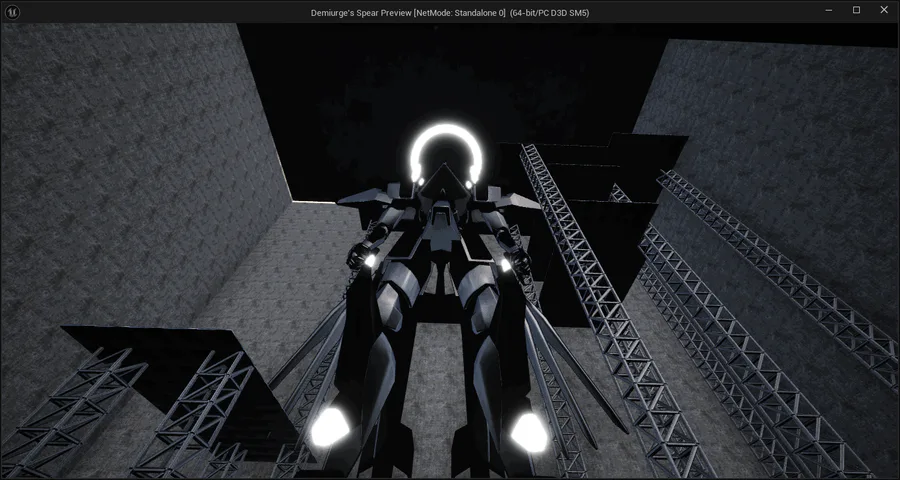Maximize the Demiurge's Spear Preview window
This screenshot has width=900, height=480.
tap(856, 10)
